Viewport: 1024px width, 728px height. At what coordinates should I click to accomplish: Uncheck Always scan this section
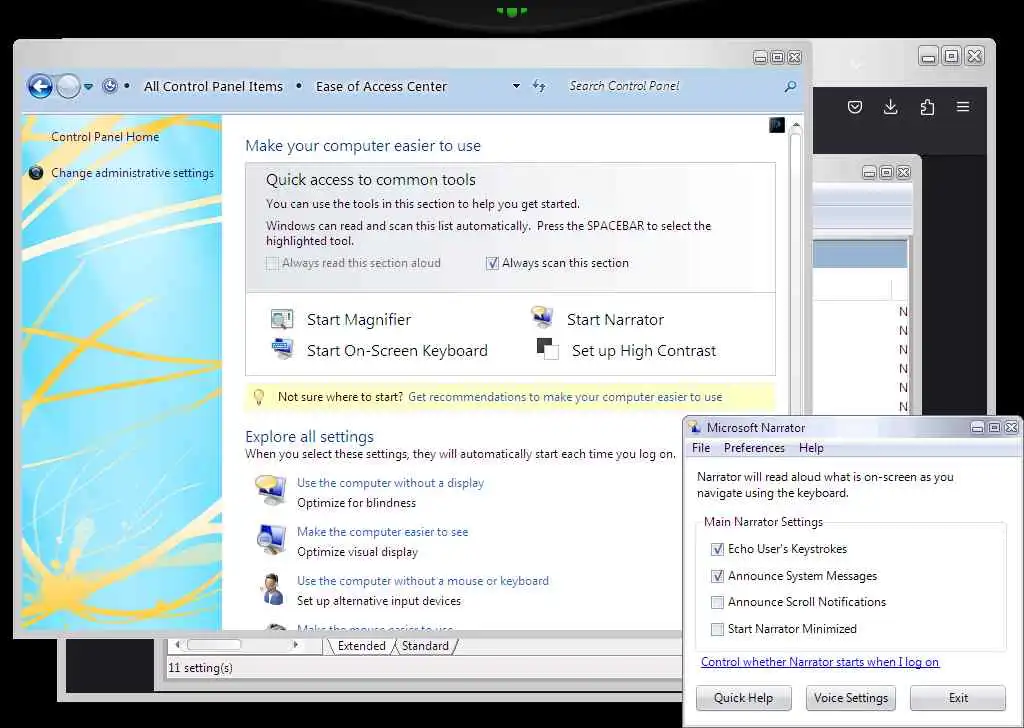click(492, 263)
